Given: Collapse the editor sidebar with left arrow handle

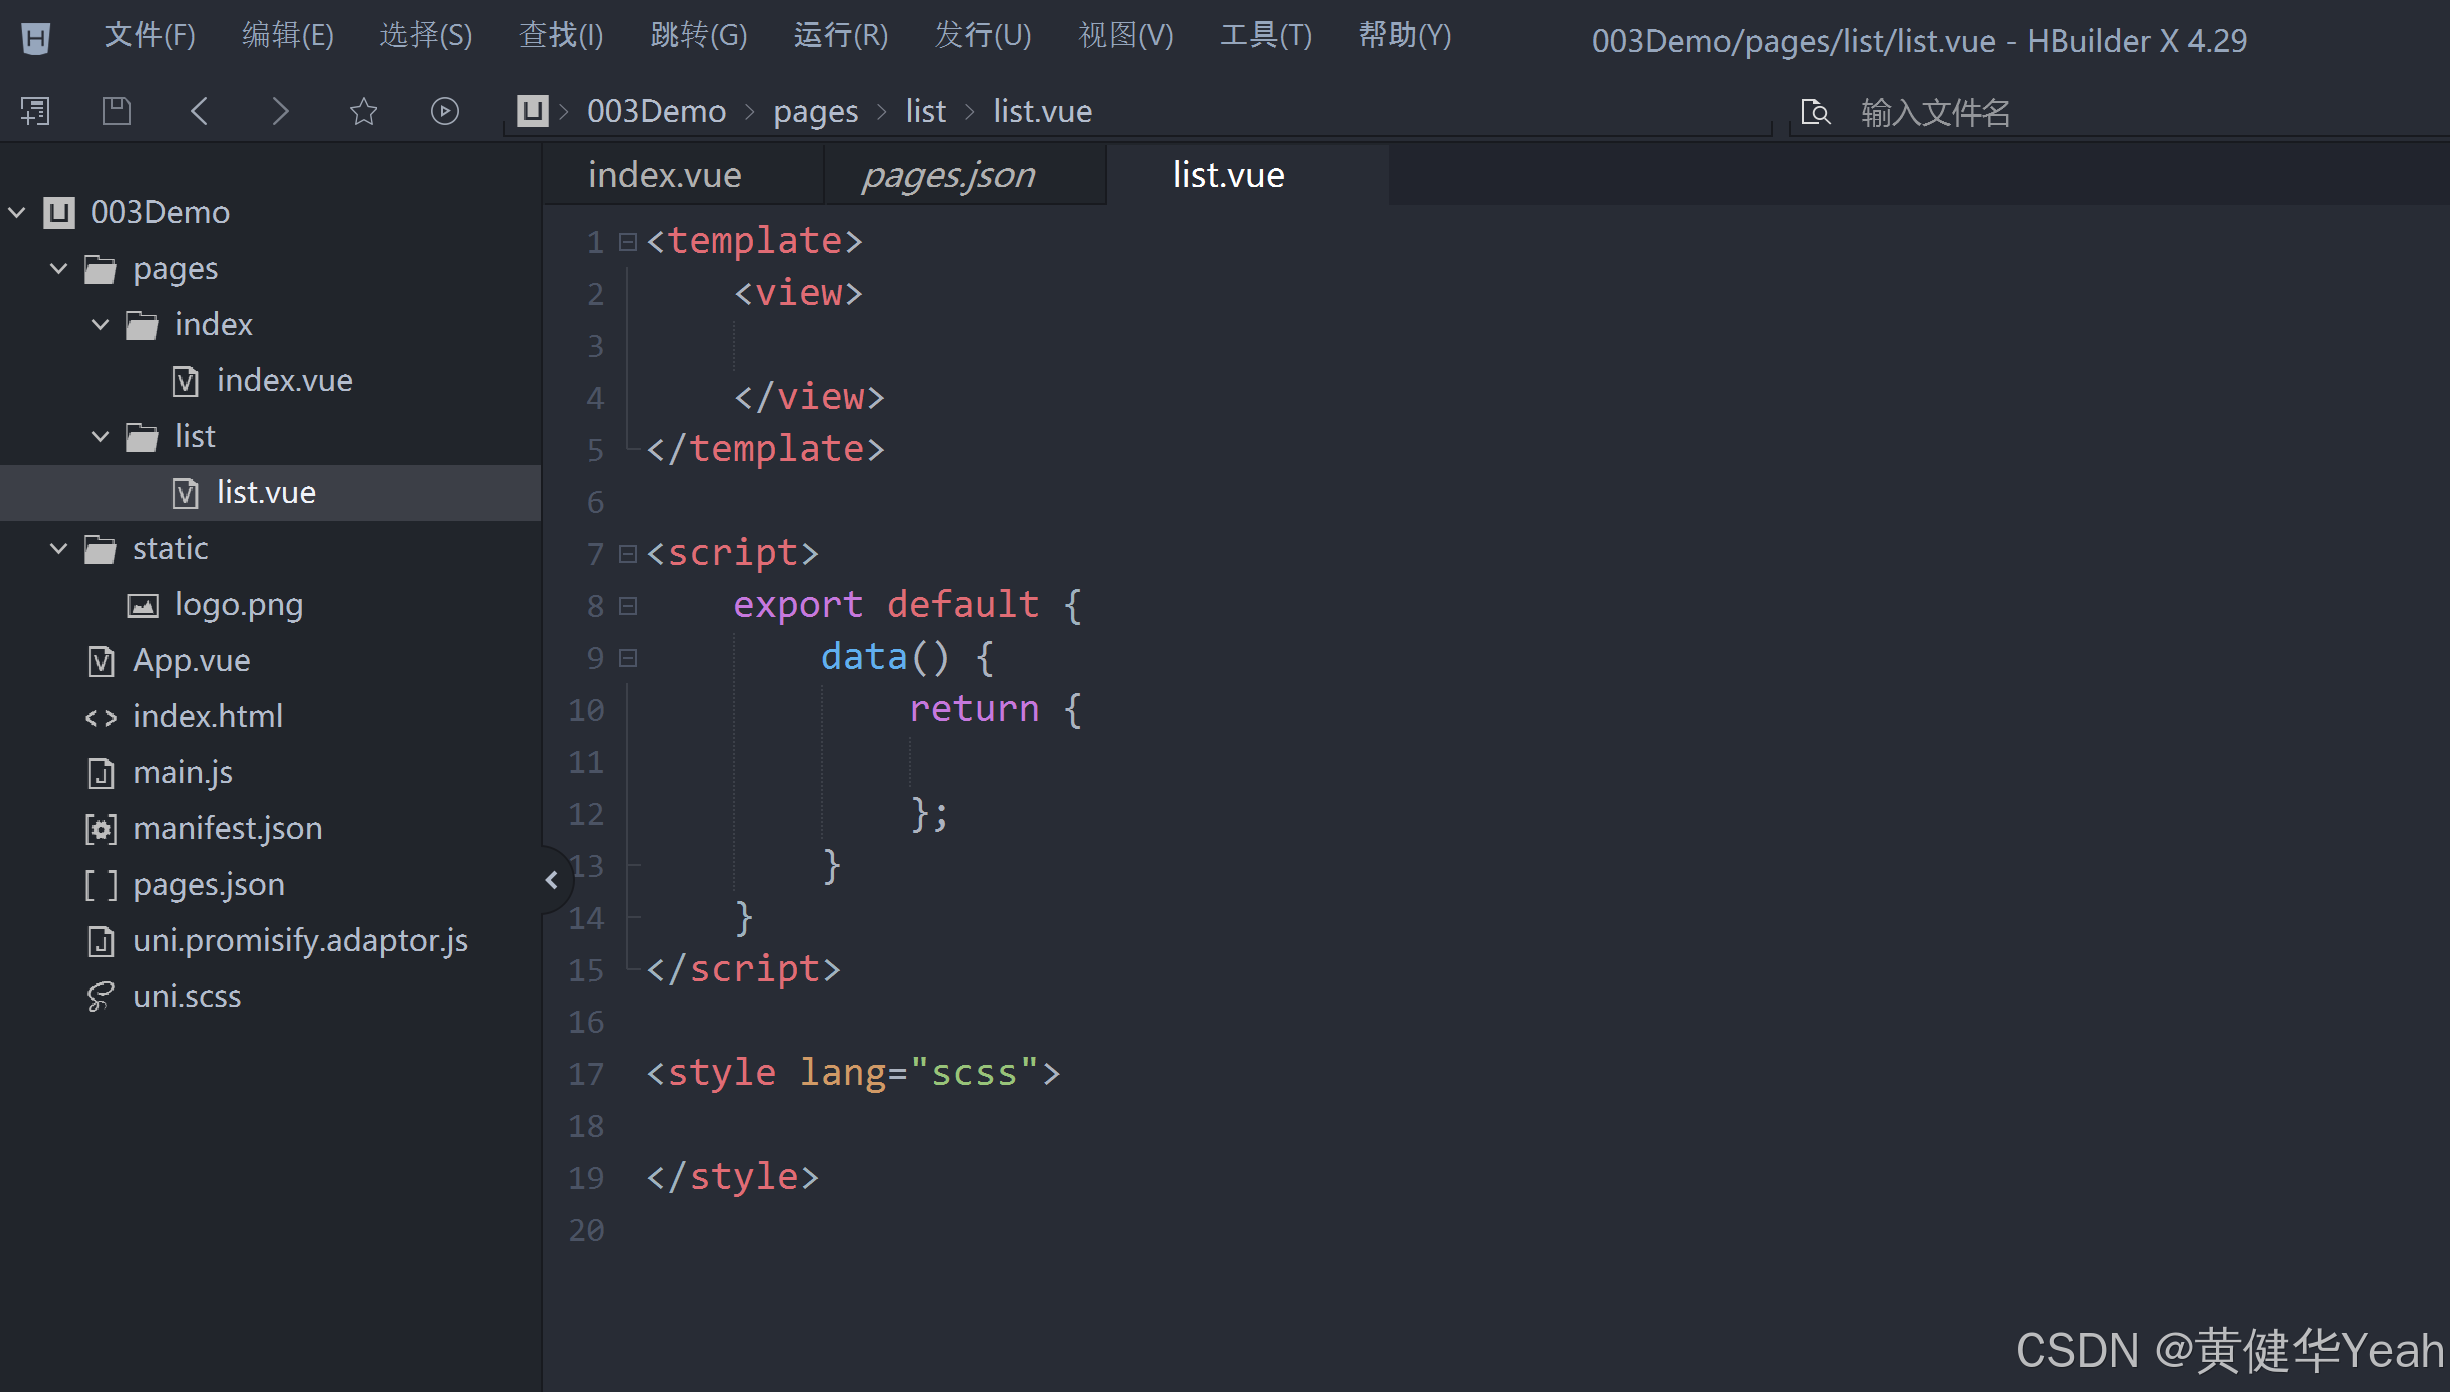Looking at the screenshot, I should pyautogui.click(x=553, y=879).
